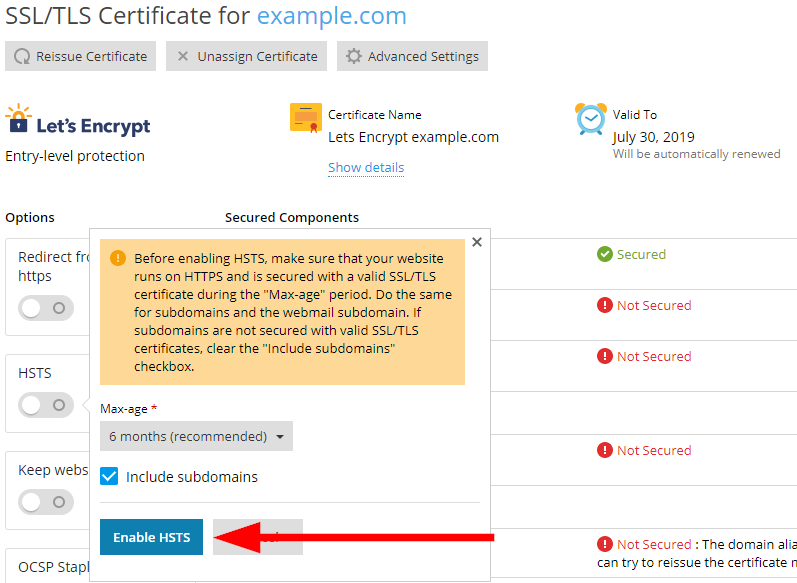797x583 pixels.
Task: Click the Unassign Certificate button
Action: 246,56
